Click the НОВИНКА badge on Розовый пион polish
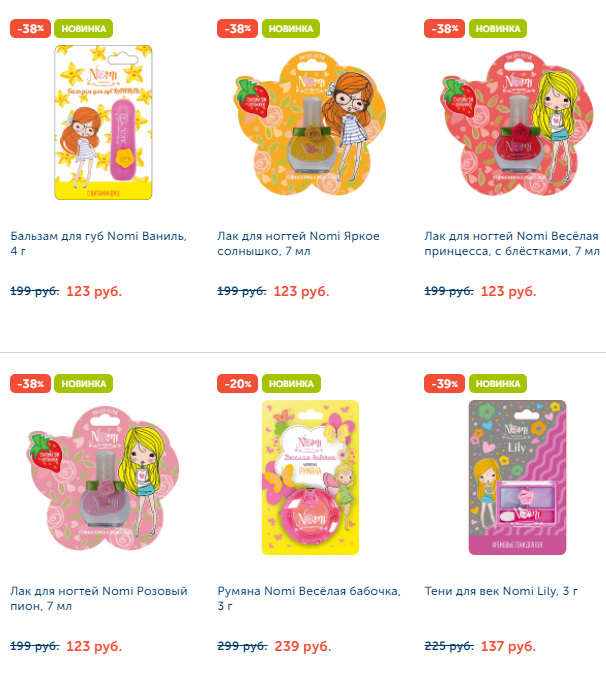The width and height of the screenshot is (606, 689). pos(83,384)
